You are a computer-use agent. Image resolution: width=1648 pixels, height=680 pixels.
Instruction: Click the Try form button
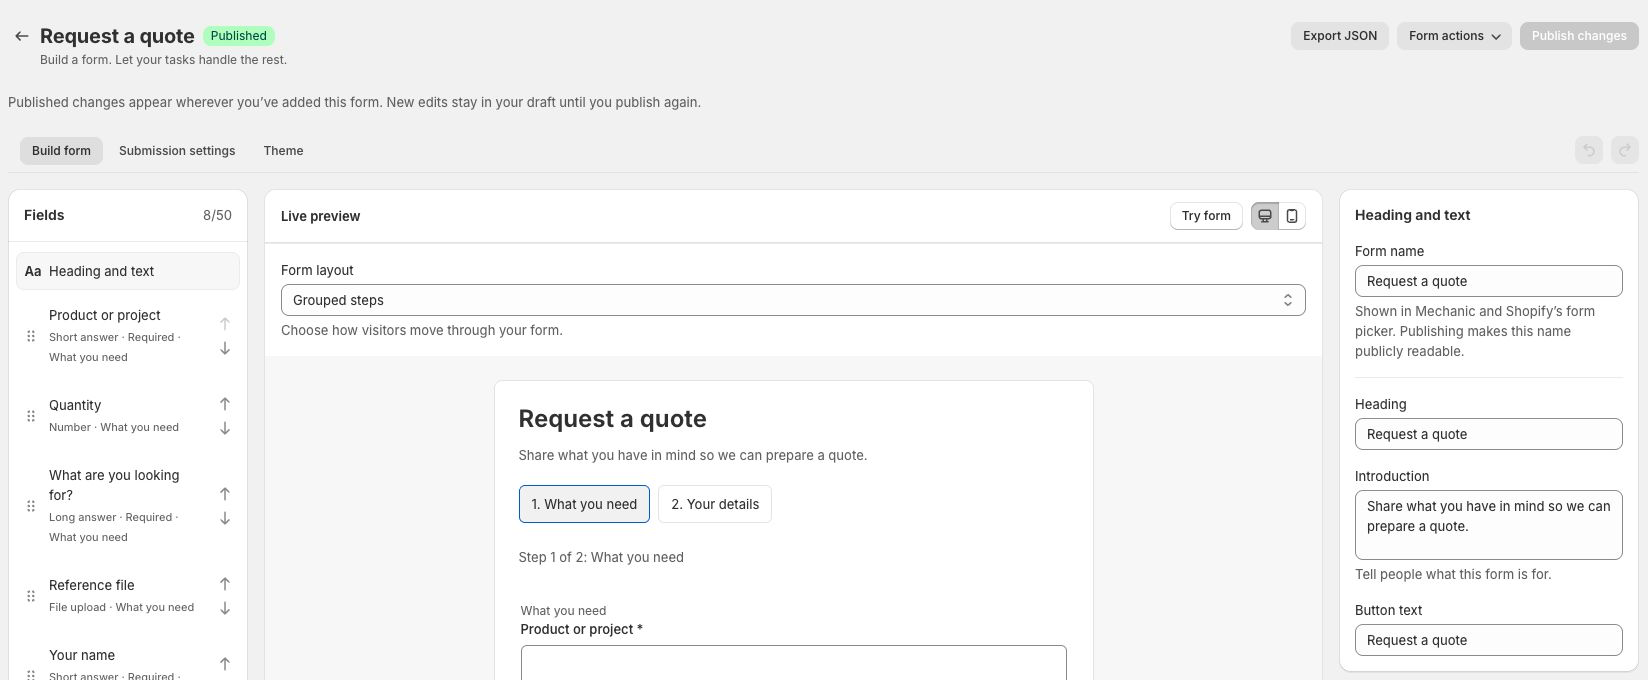[1206, 216]
